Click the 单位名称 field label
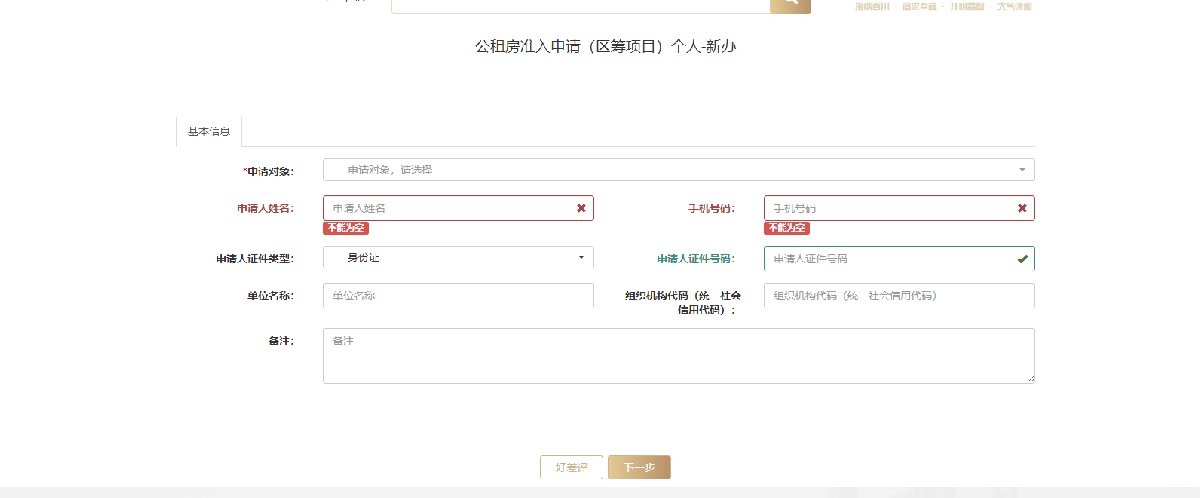 (x=271, y=296)
